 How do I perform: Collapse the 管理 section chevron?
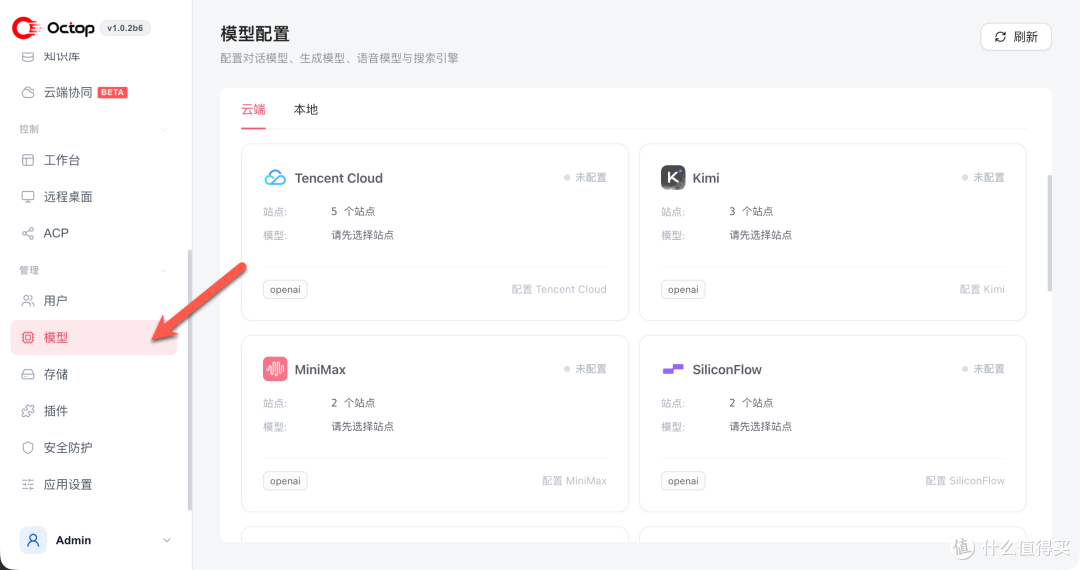[x=164, y=271]
